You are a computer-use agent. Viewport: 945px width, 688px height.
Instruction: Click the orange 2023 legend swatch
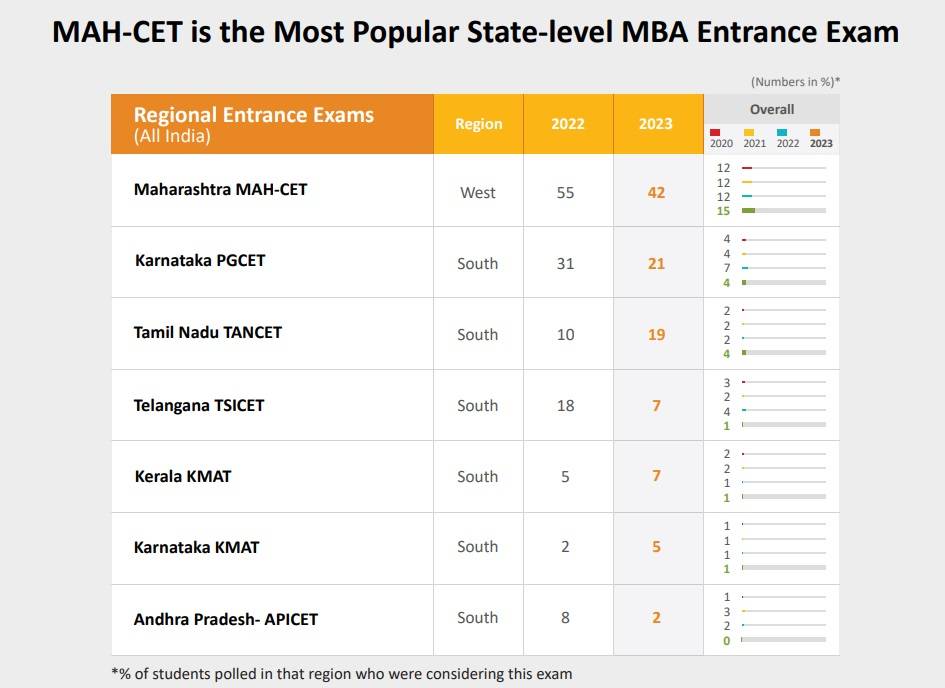pos(815,132)
